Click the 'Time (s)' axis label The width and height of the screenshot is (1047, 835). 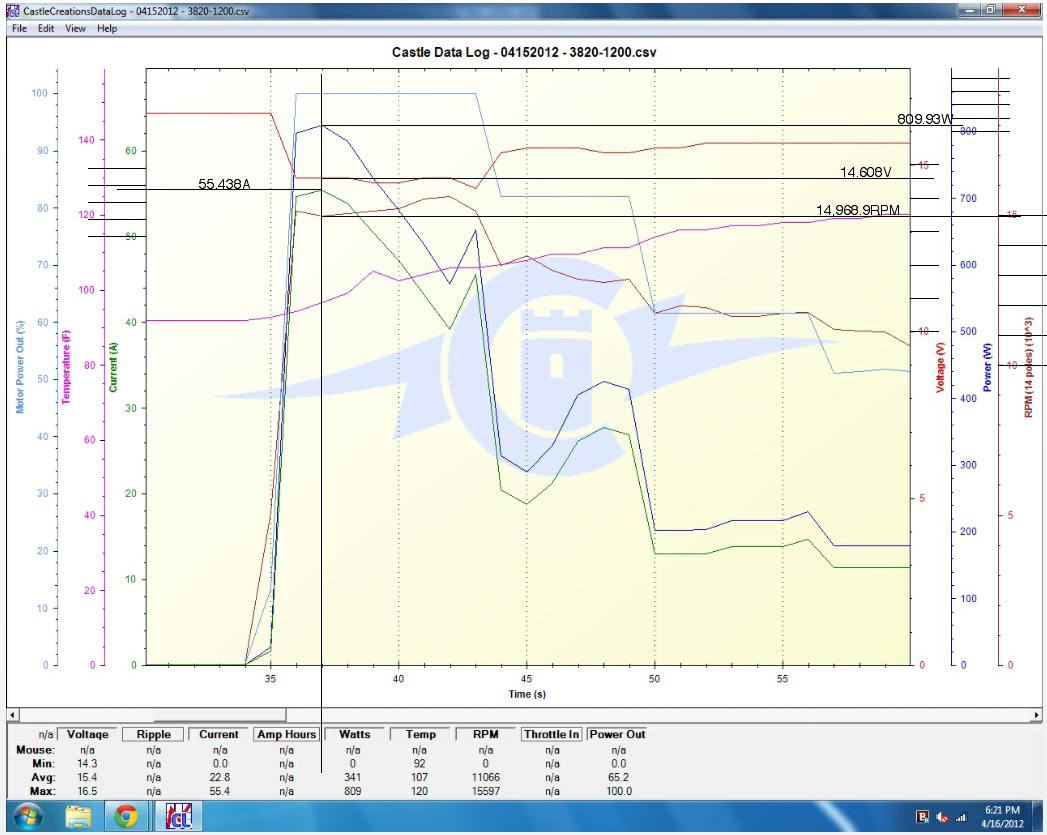[527, 694]
